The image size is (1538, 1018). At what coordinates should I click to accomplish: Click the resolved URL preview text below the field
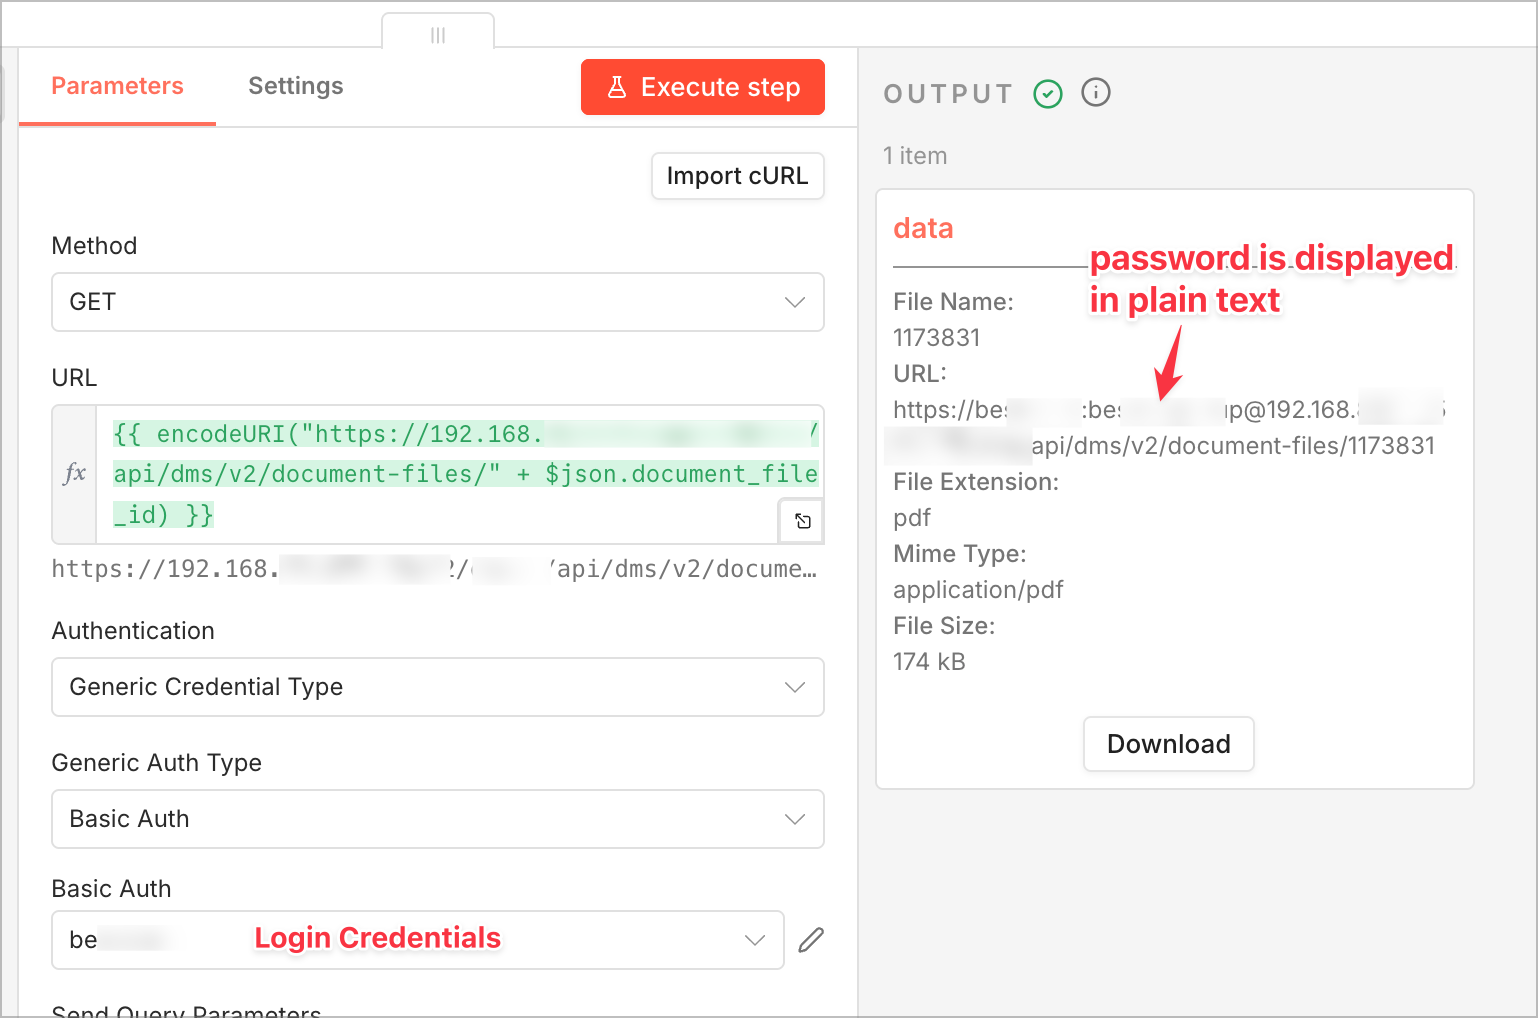point(434,569)
